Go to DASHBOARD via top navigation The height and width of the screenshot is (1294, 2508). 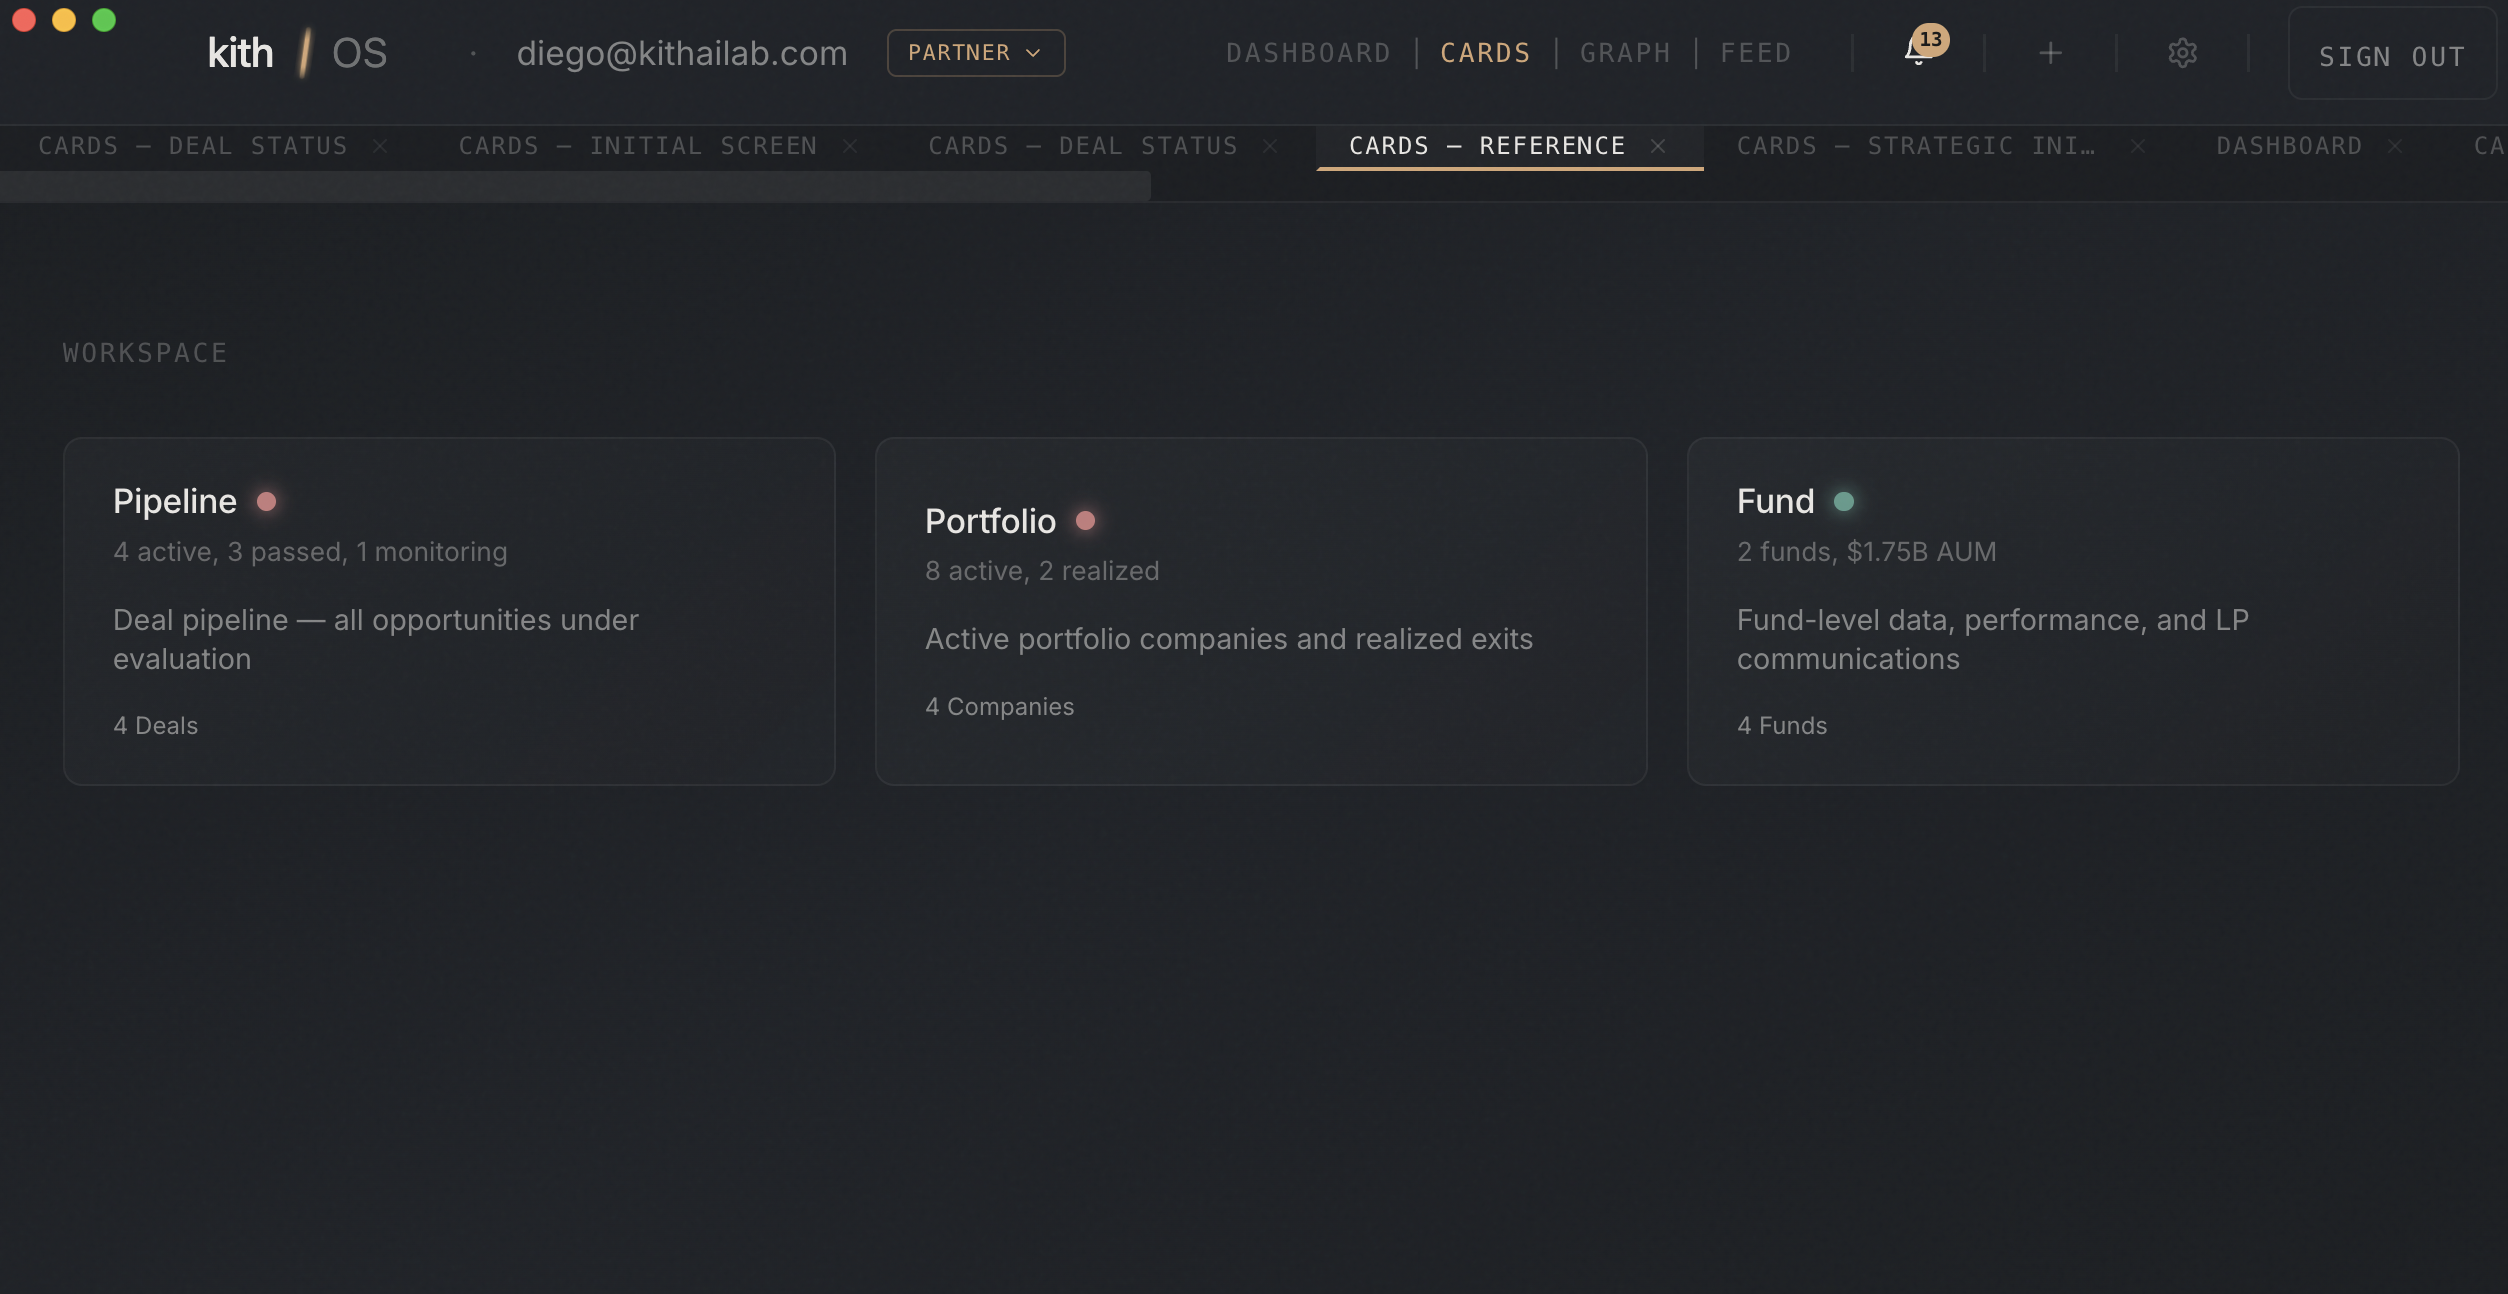1309,52
